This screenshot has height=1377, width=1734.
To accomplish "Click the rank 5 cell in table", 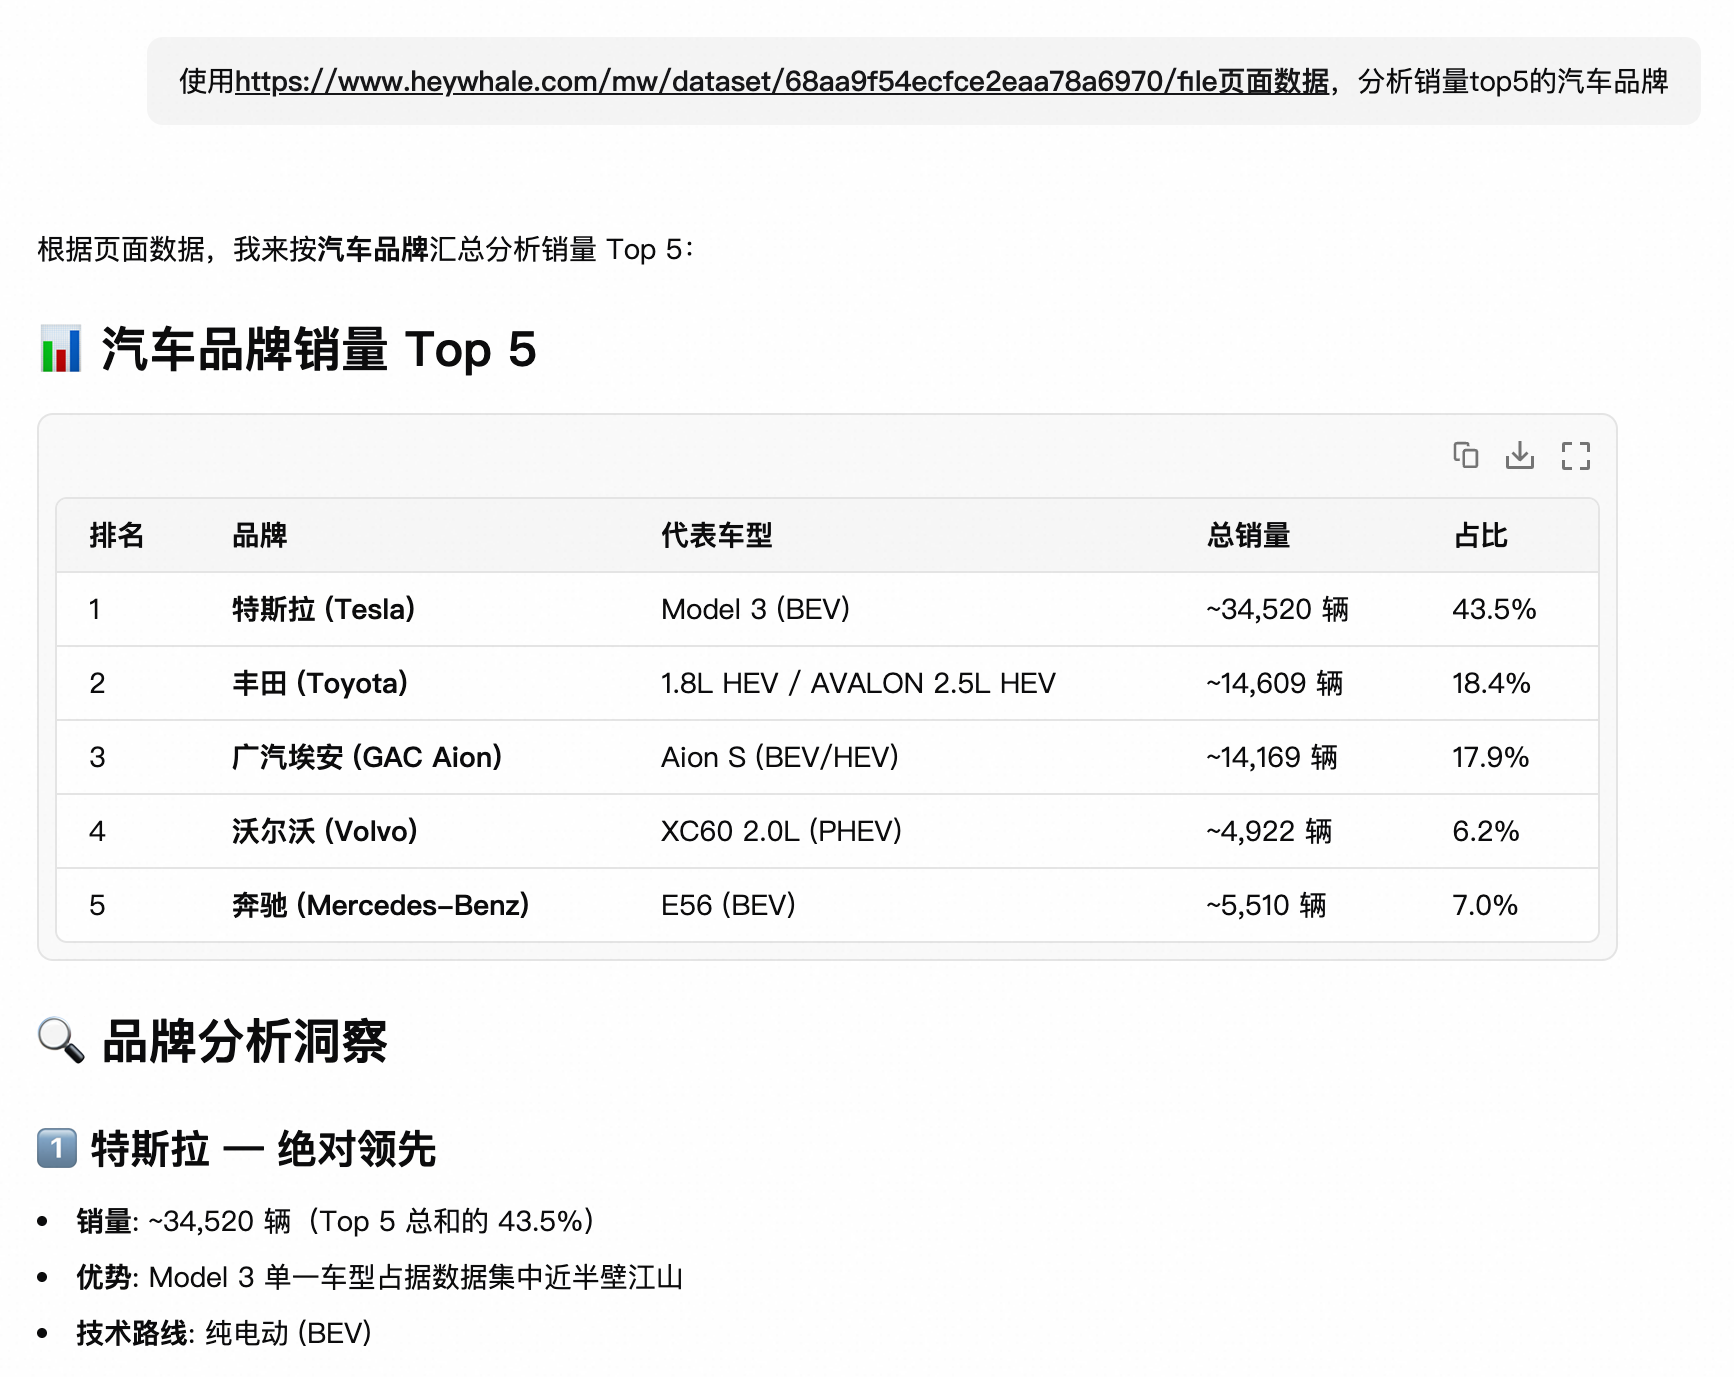I will tap(97, 905).
